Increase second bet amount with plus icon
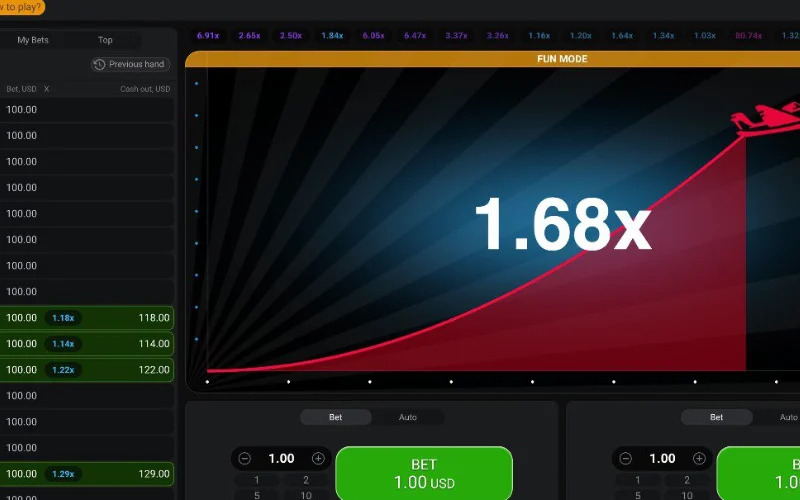Viewport: 800px width, 500px height. coord(699,459)
